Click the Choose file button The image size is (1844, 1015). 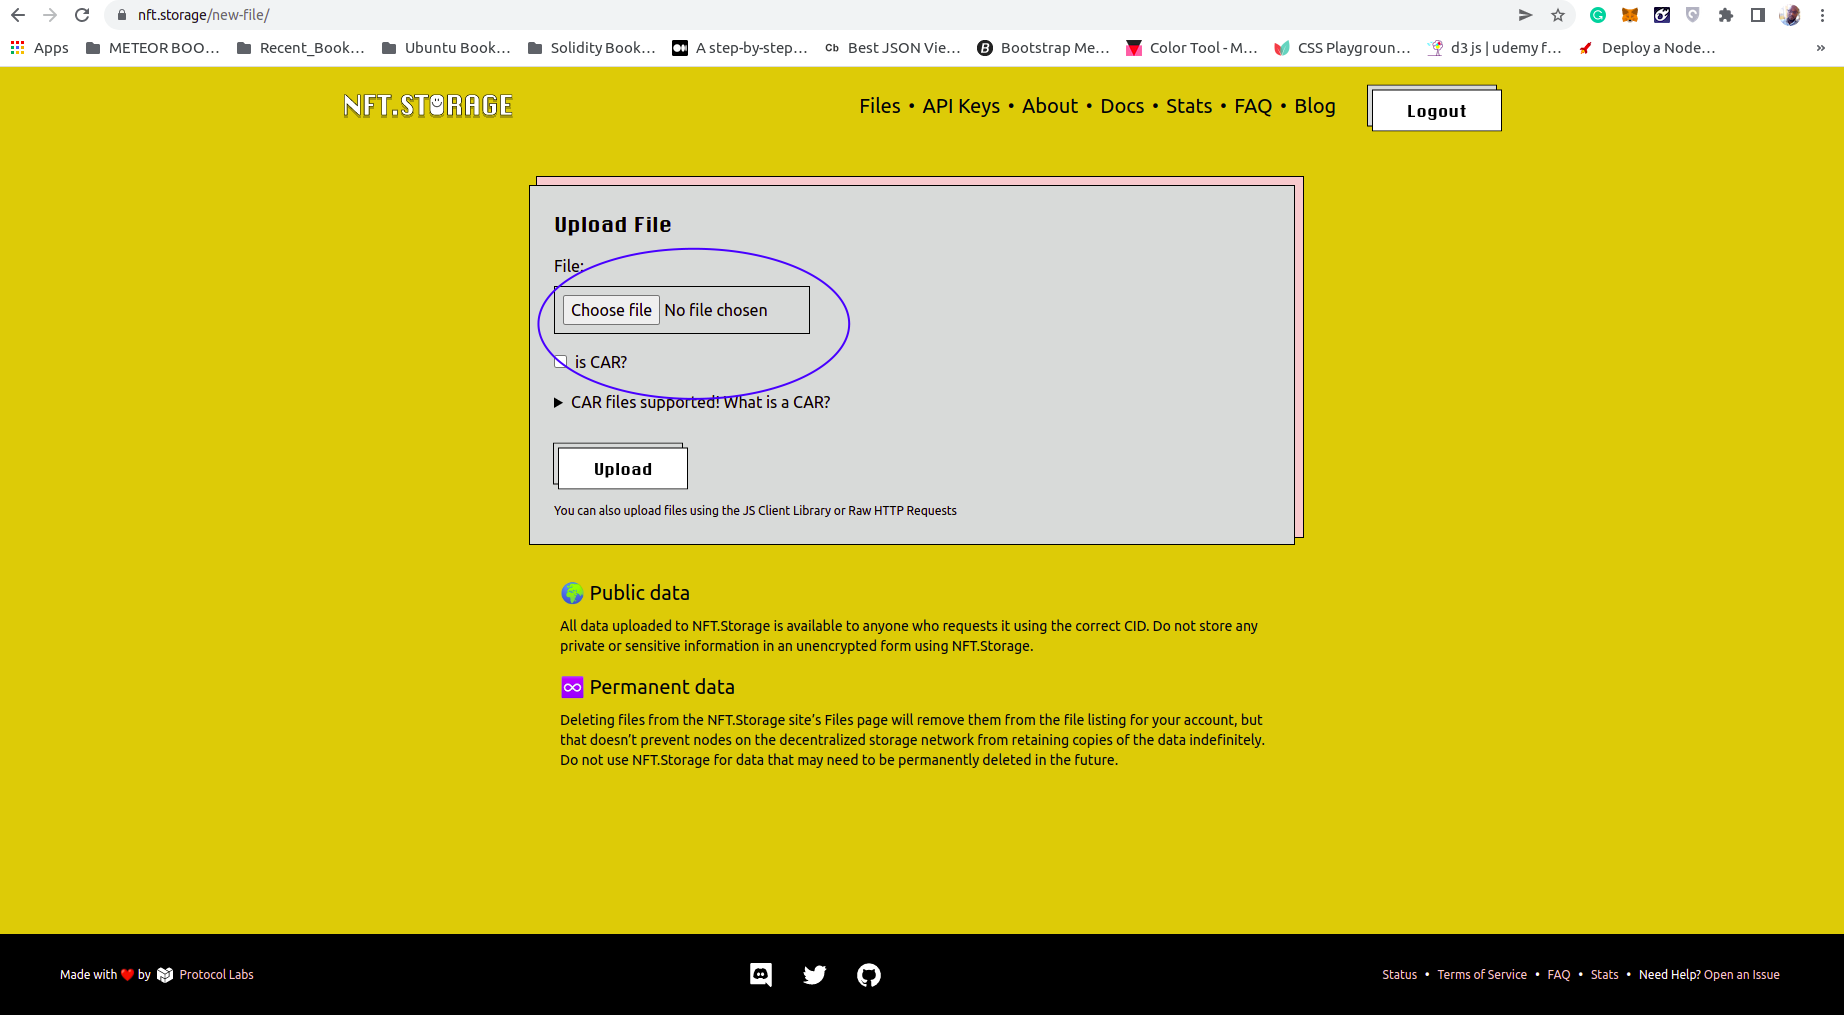point(611,310)
